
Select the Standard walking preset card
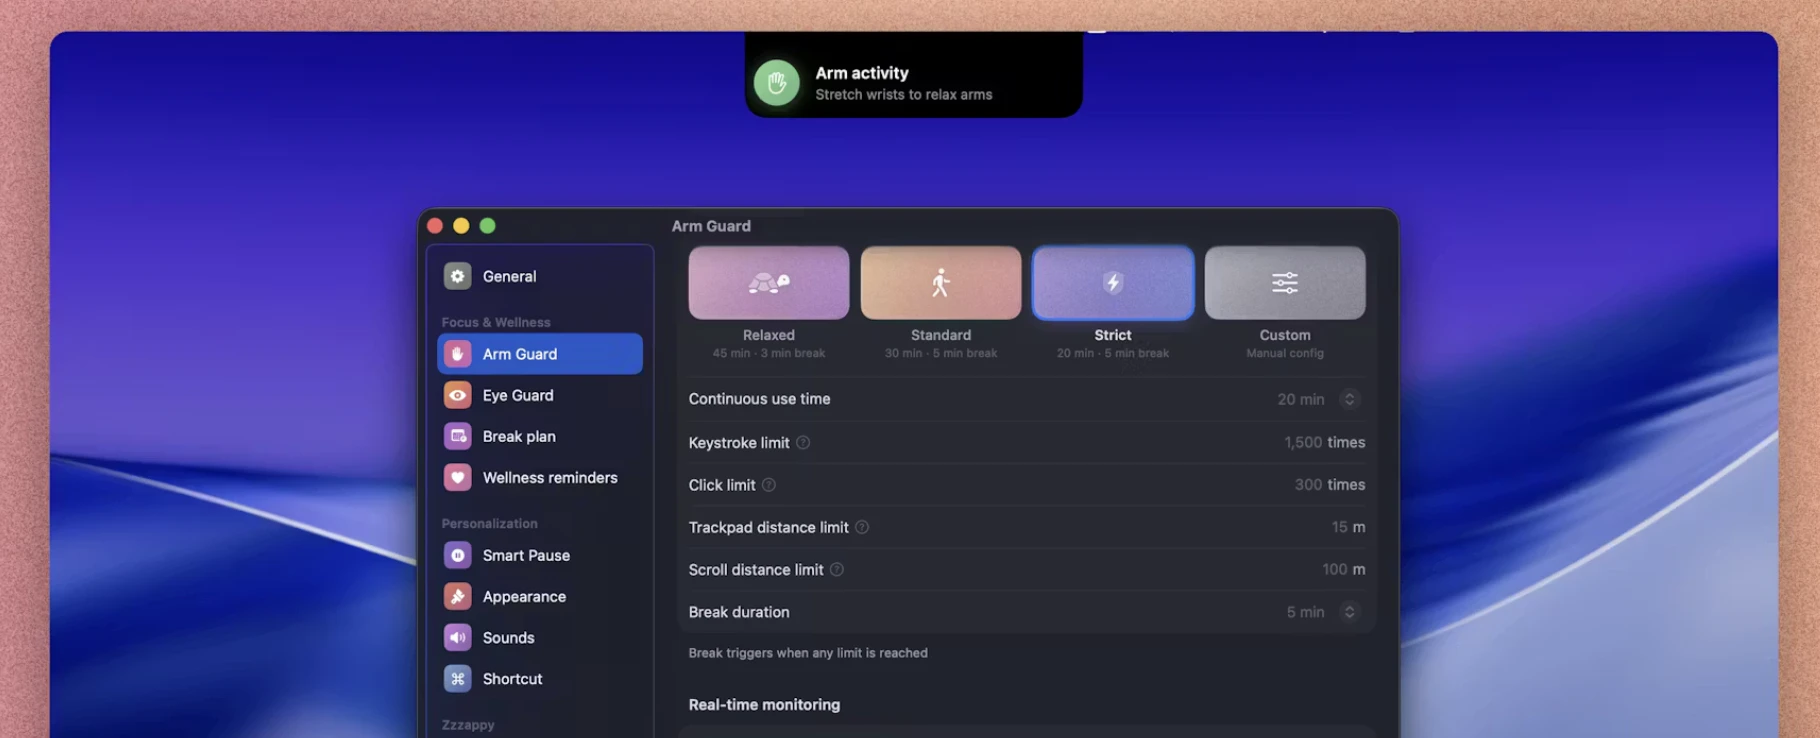(941, 283)
